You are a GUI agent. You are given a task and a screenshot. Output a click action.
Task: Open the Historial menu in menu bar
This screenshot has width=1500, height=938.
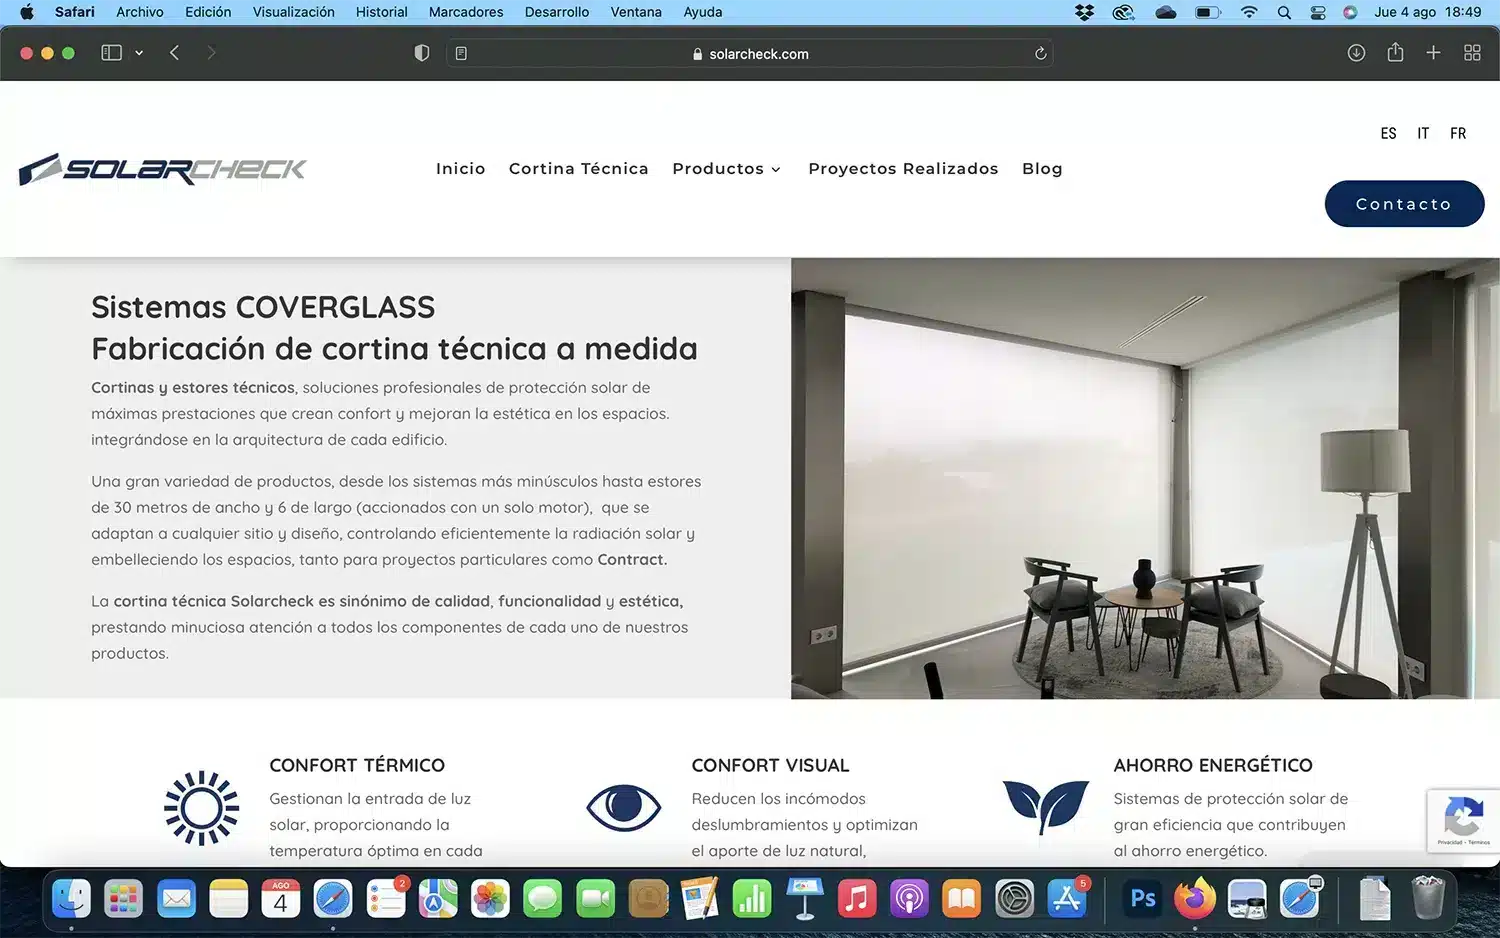(381, 12)
